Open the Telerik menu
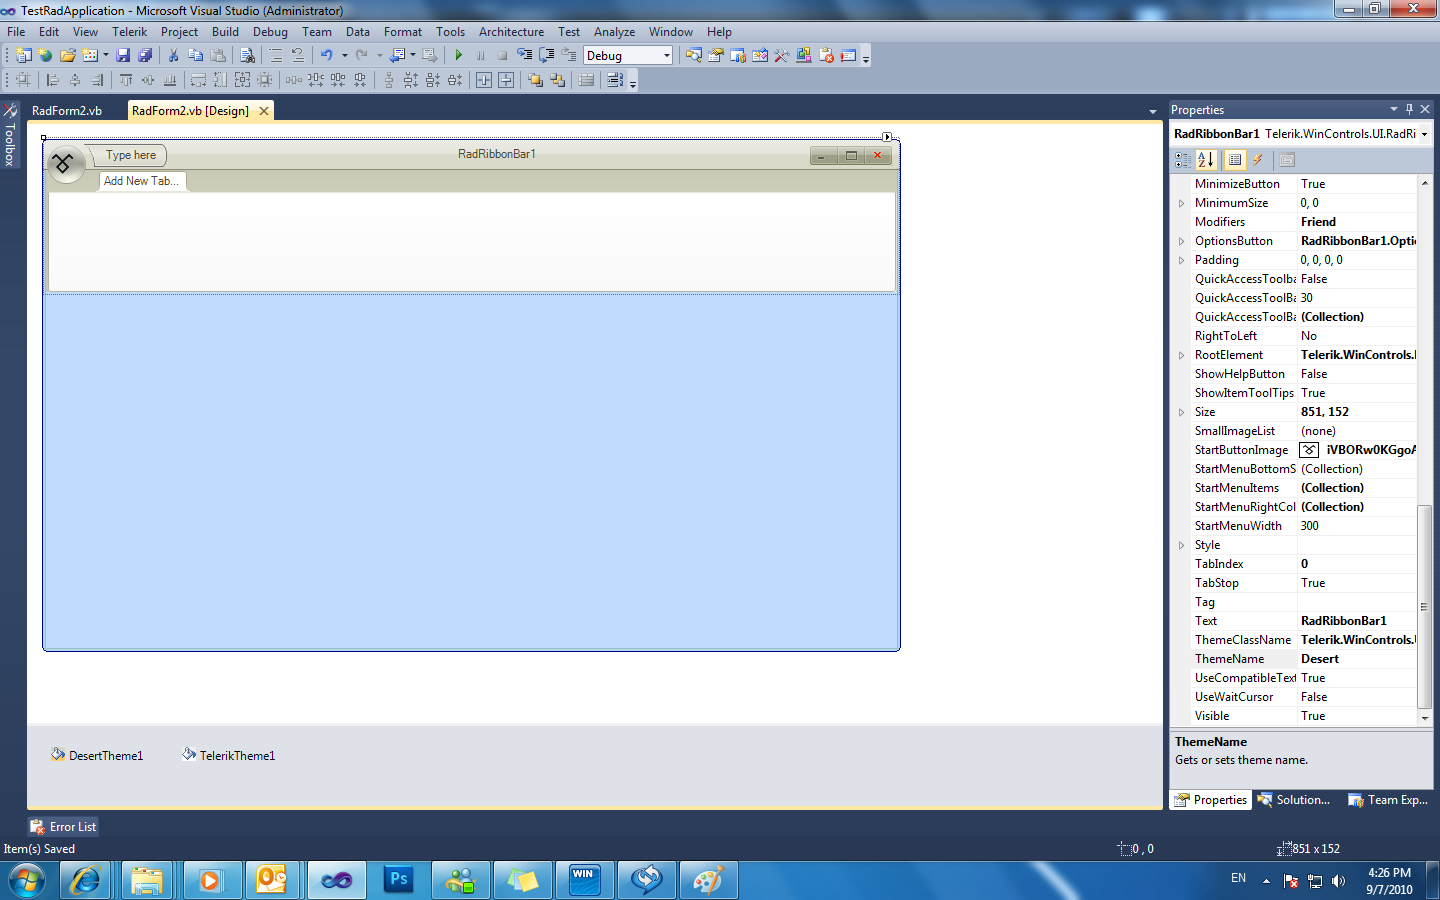The height and width of the screenshot is (900, 1440). [x=129, y=32]
